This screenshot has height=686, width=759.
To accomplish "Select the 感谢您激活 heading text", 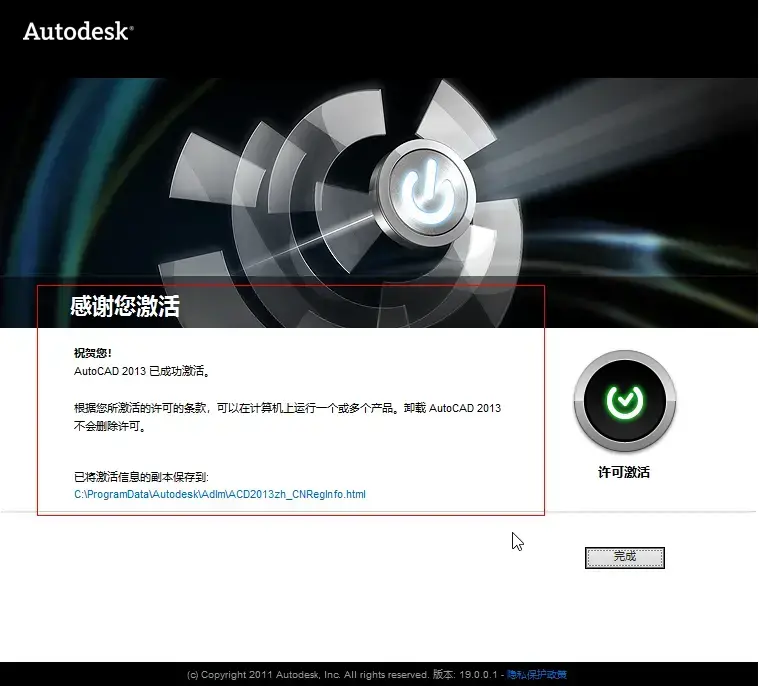I will pos(125,306).
